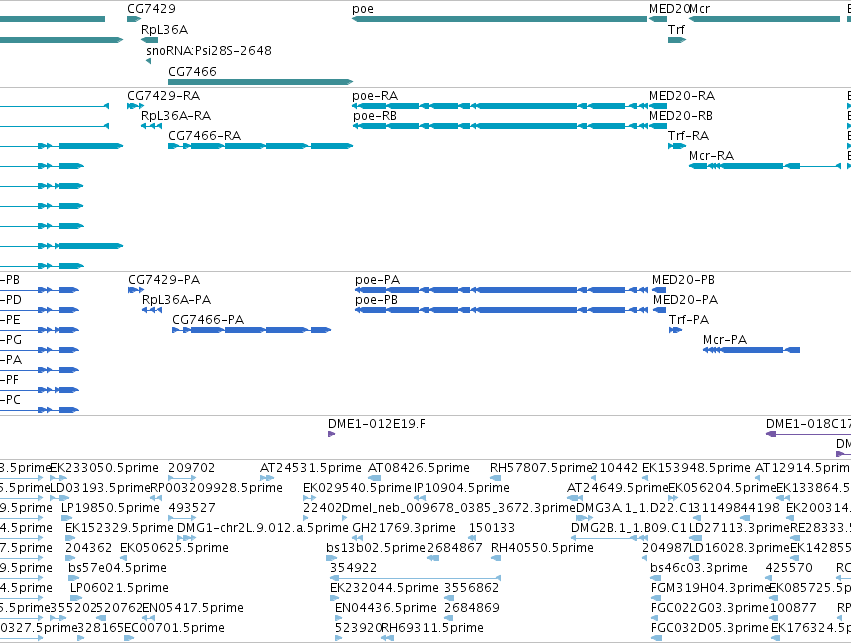Select RH40550.5prime EST label

point(542,548)
